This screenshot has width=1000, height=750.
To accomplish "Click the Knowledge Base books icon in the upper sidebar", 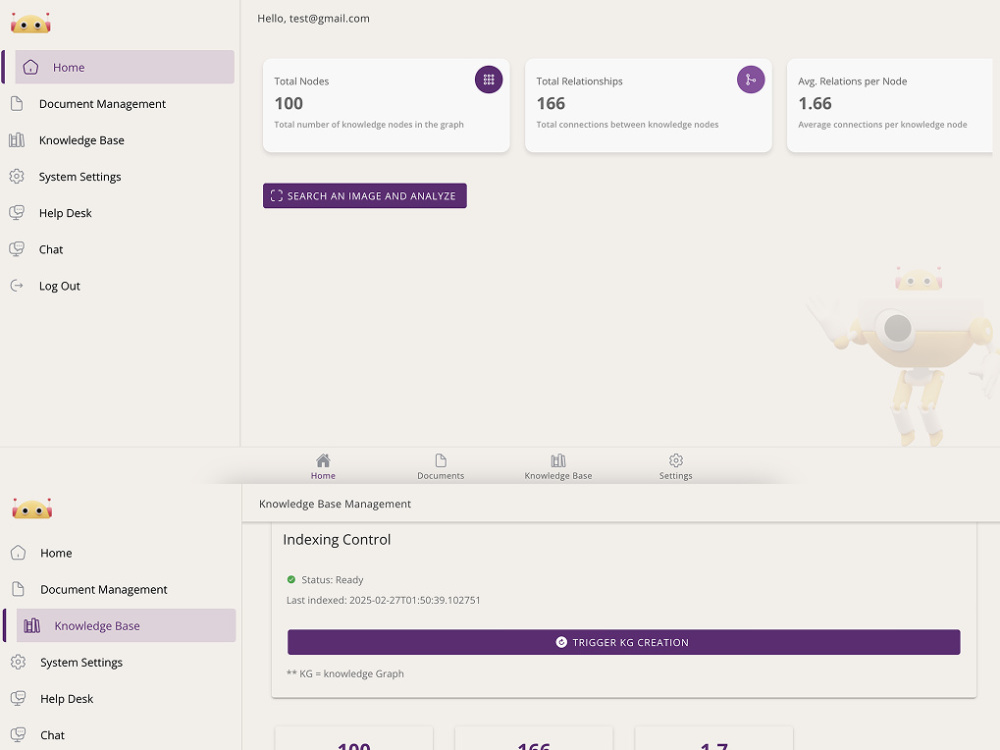I will [17, 140].
